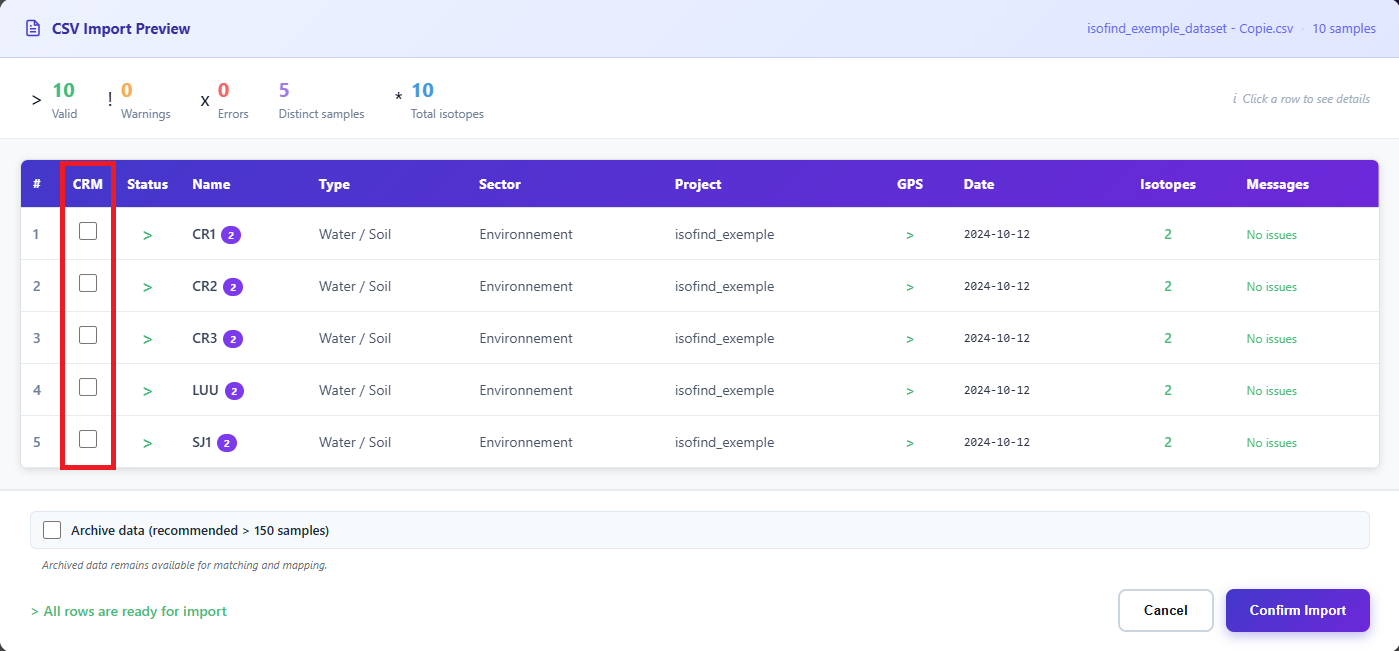Viewport: 1399px width, 651px height.
Task: Click the GPS arrow icon for the LUU row
Action: 910,390
